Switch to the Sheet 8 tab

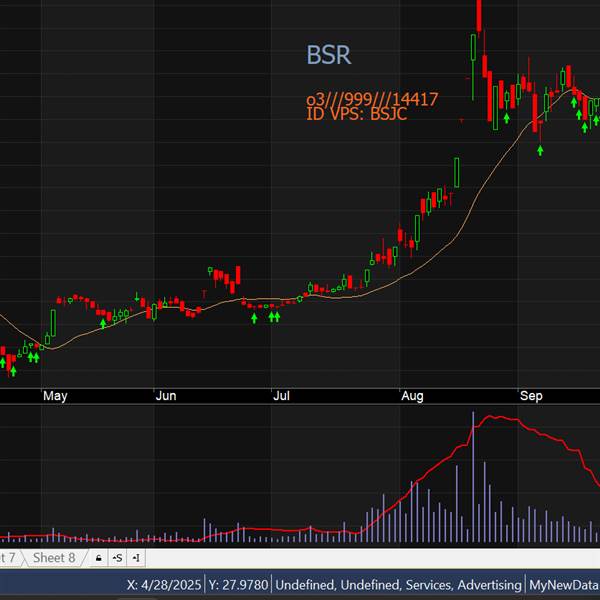(x=53, y=558)
